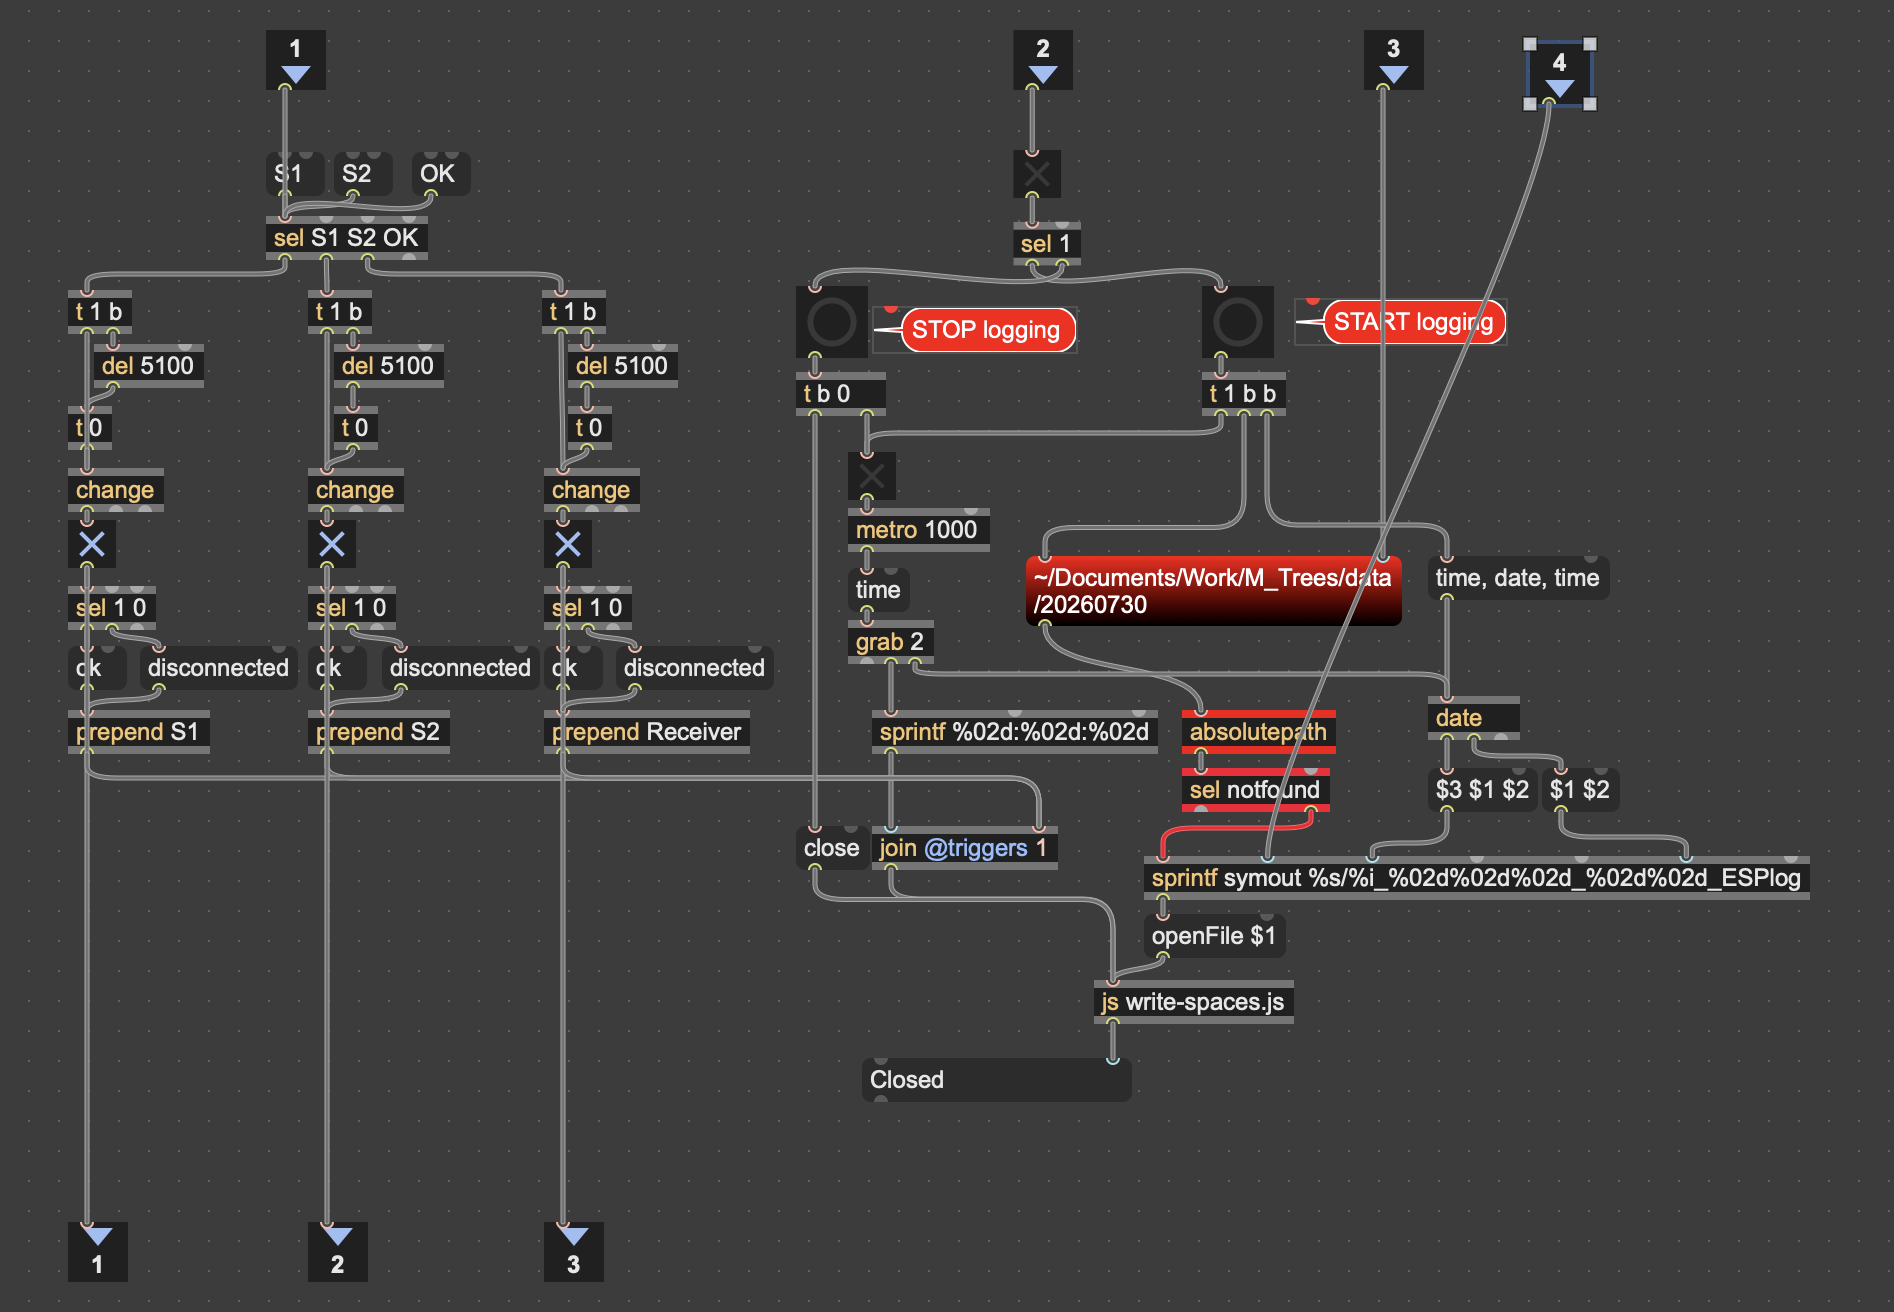Select the rightmost del 5100 object
This screenshot has width=1894, height=1312.
[x=622, y=366]
